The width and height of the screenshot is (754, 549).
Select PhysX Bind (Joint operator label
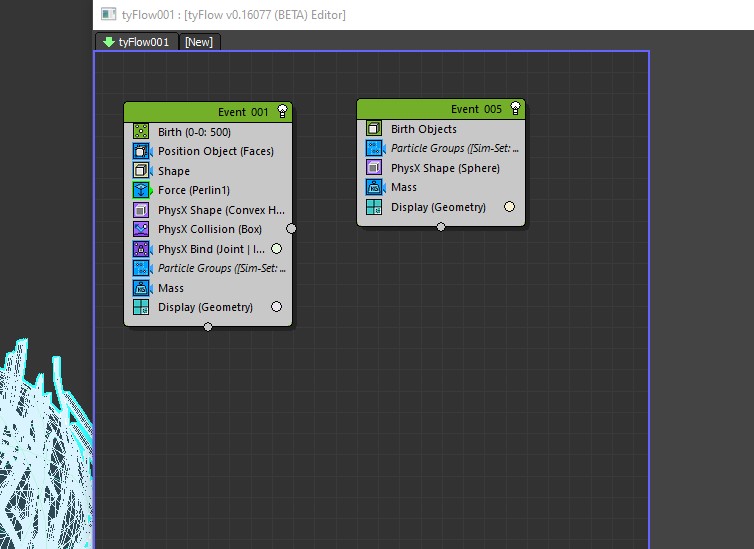[212, 249]
